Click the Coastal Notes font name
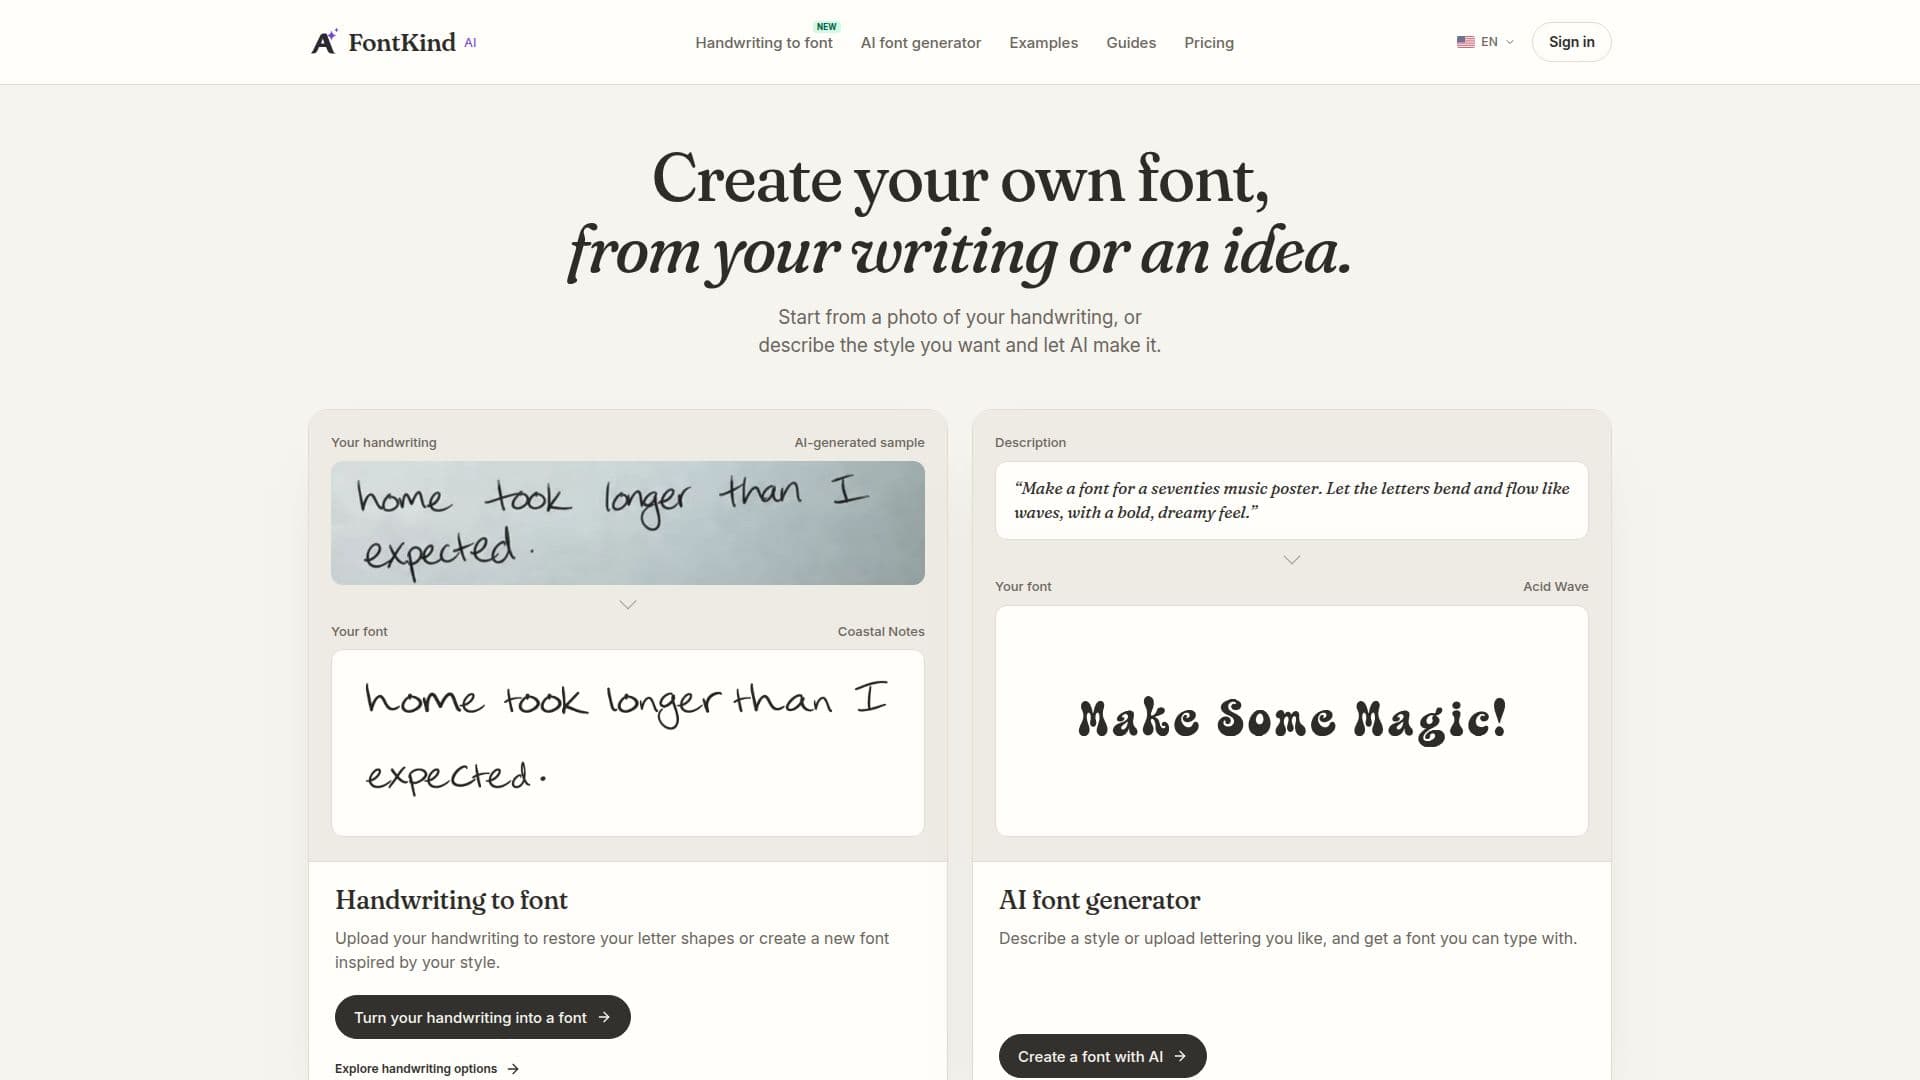Viewport: 1920px width, 1080px height. click(x=881, y=632)
